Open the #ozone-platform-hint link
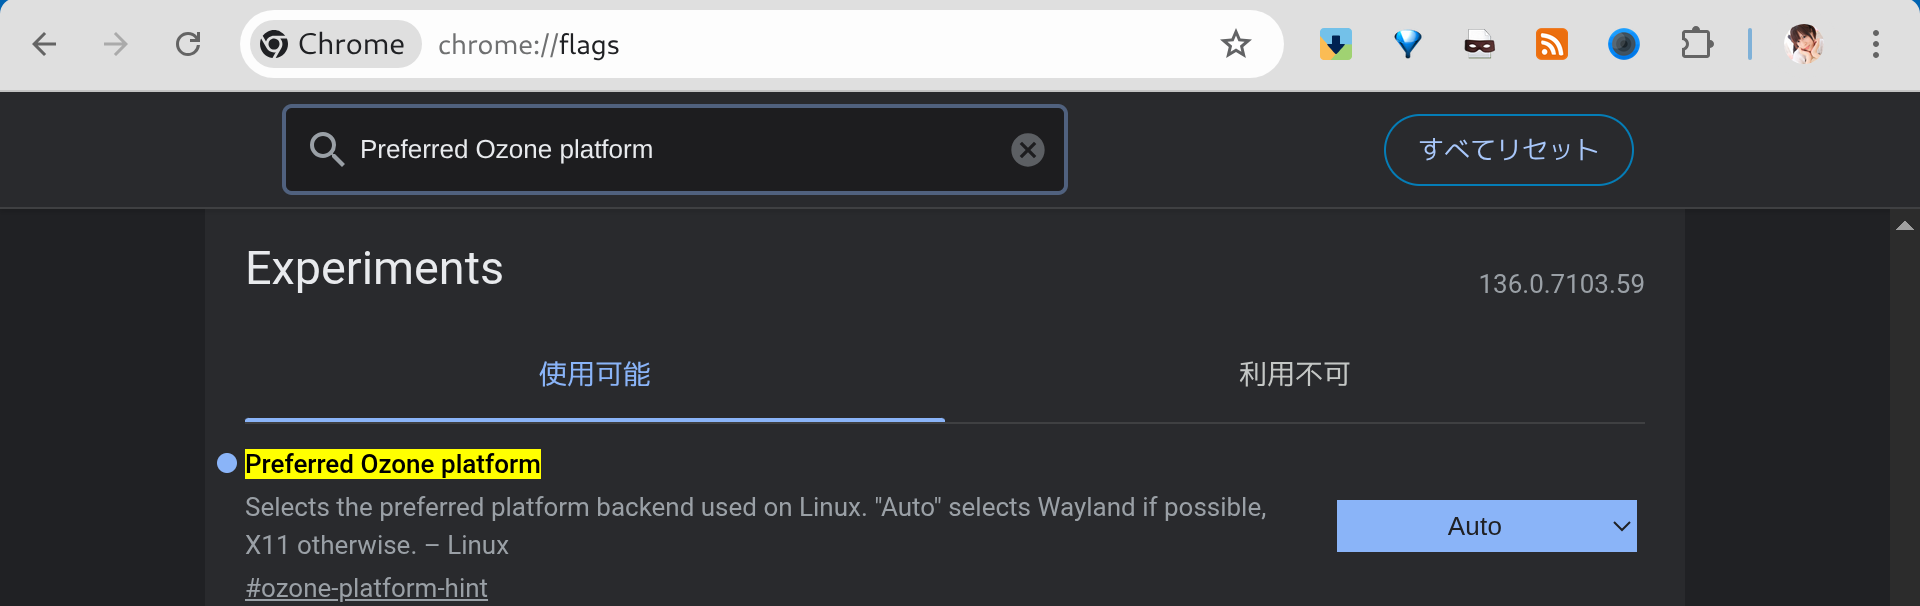 click(x=366, y=588)
